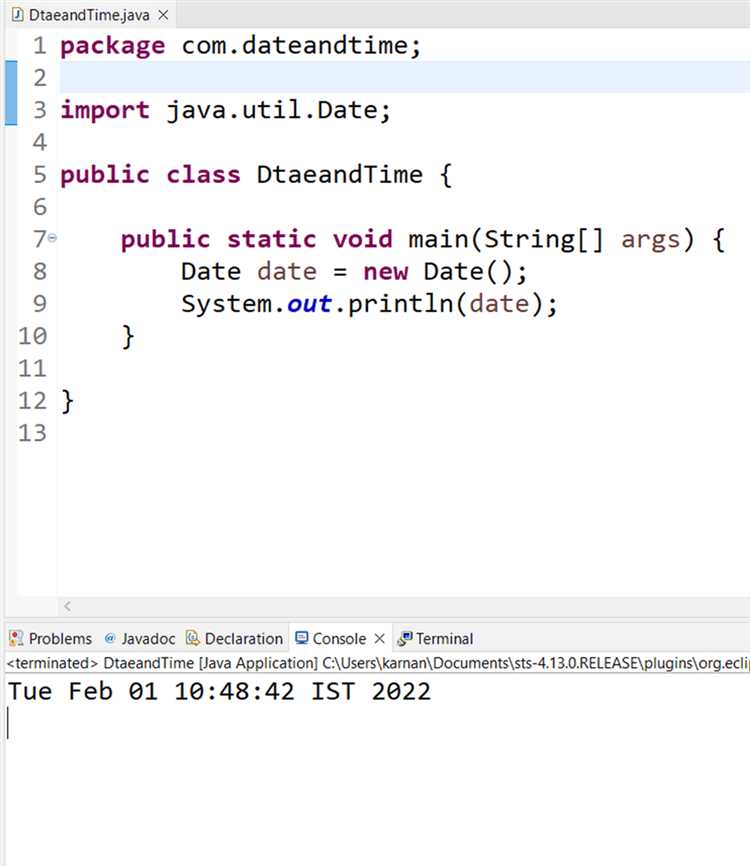Open the Problems view tab
The height and width of the screenshot is (866, 750).
[x=51, y=638]
